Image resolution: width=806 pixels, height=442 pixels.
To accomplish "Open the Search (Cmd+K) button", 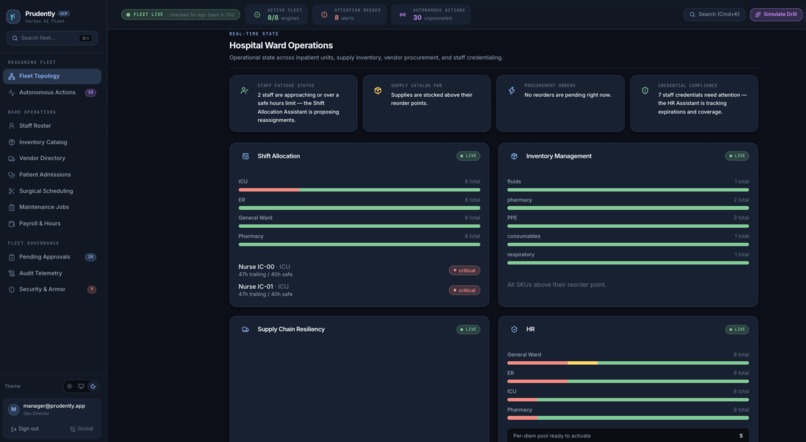I will click(x=714, y=14).
